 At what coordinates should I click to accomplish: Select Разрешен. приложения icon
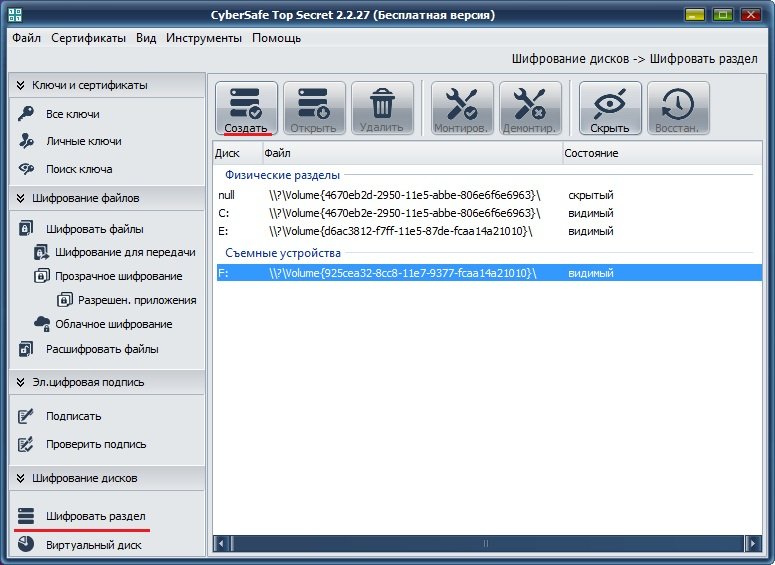[64, 300]
